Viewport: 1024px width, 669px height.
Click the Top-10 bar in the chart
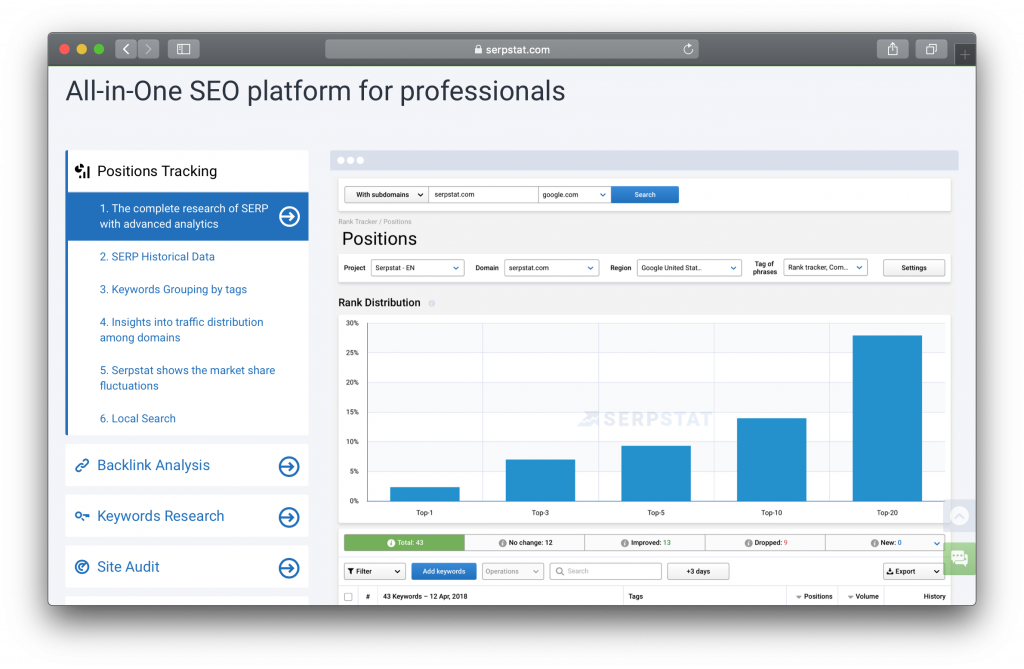771,460
